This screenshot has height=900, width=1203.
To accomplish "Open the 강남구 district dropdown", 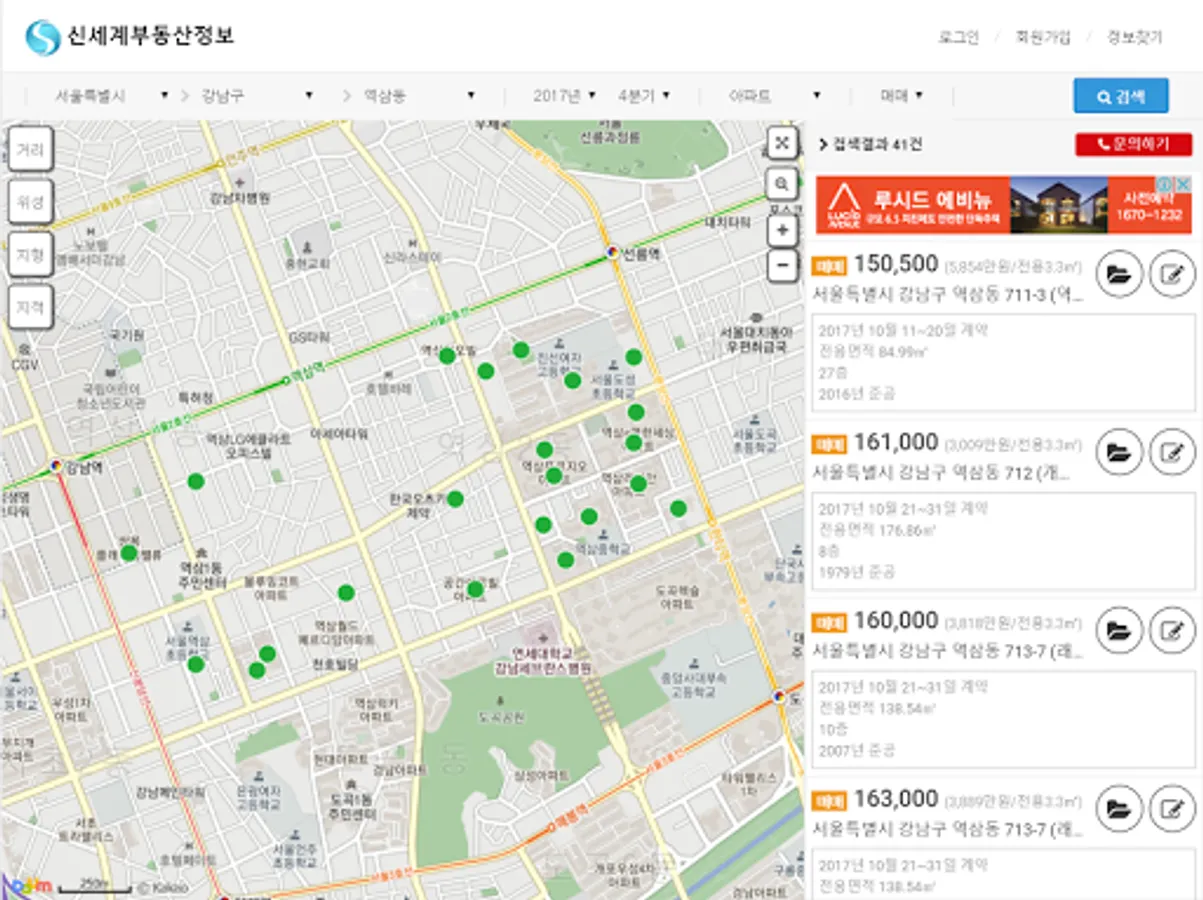I will 257,96.
